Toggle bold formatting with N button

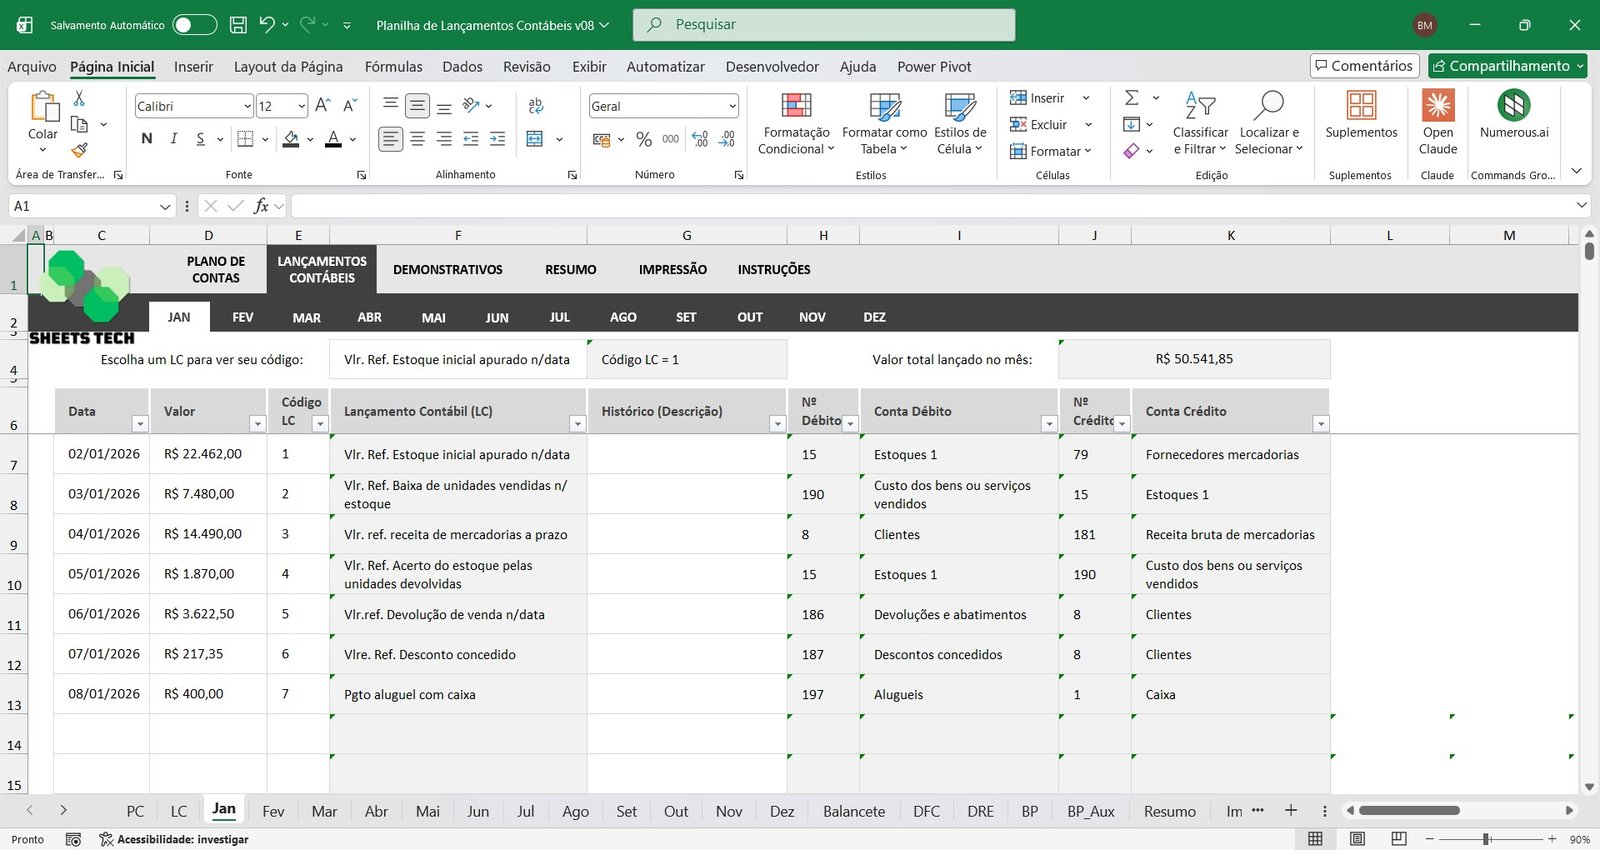point(147,139)
